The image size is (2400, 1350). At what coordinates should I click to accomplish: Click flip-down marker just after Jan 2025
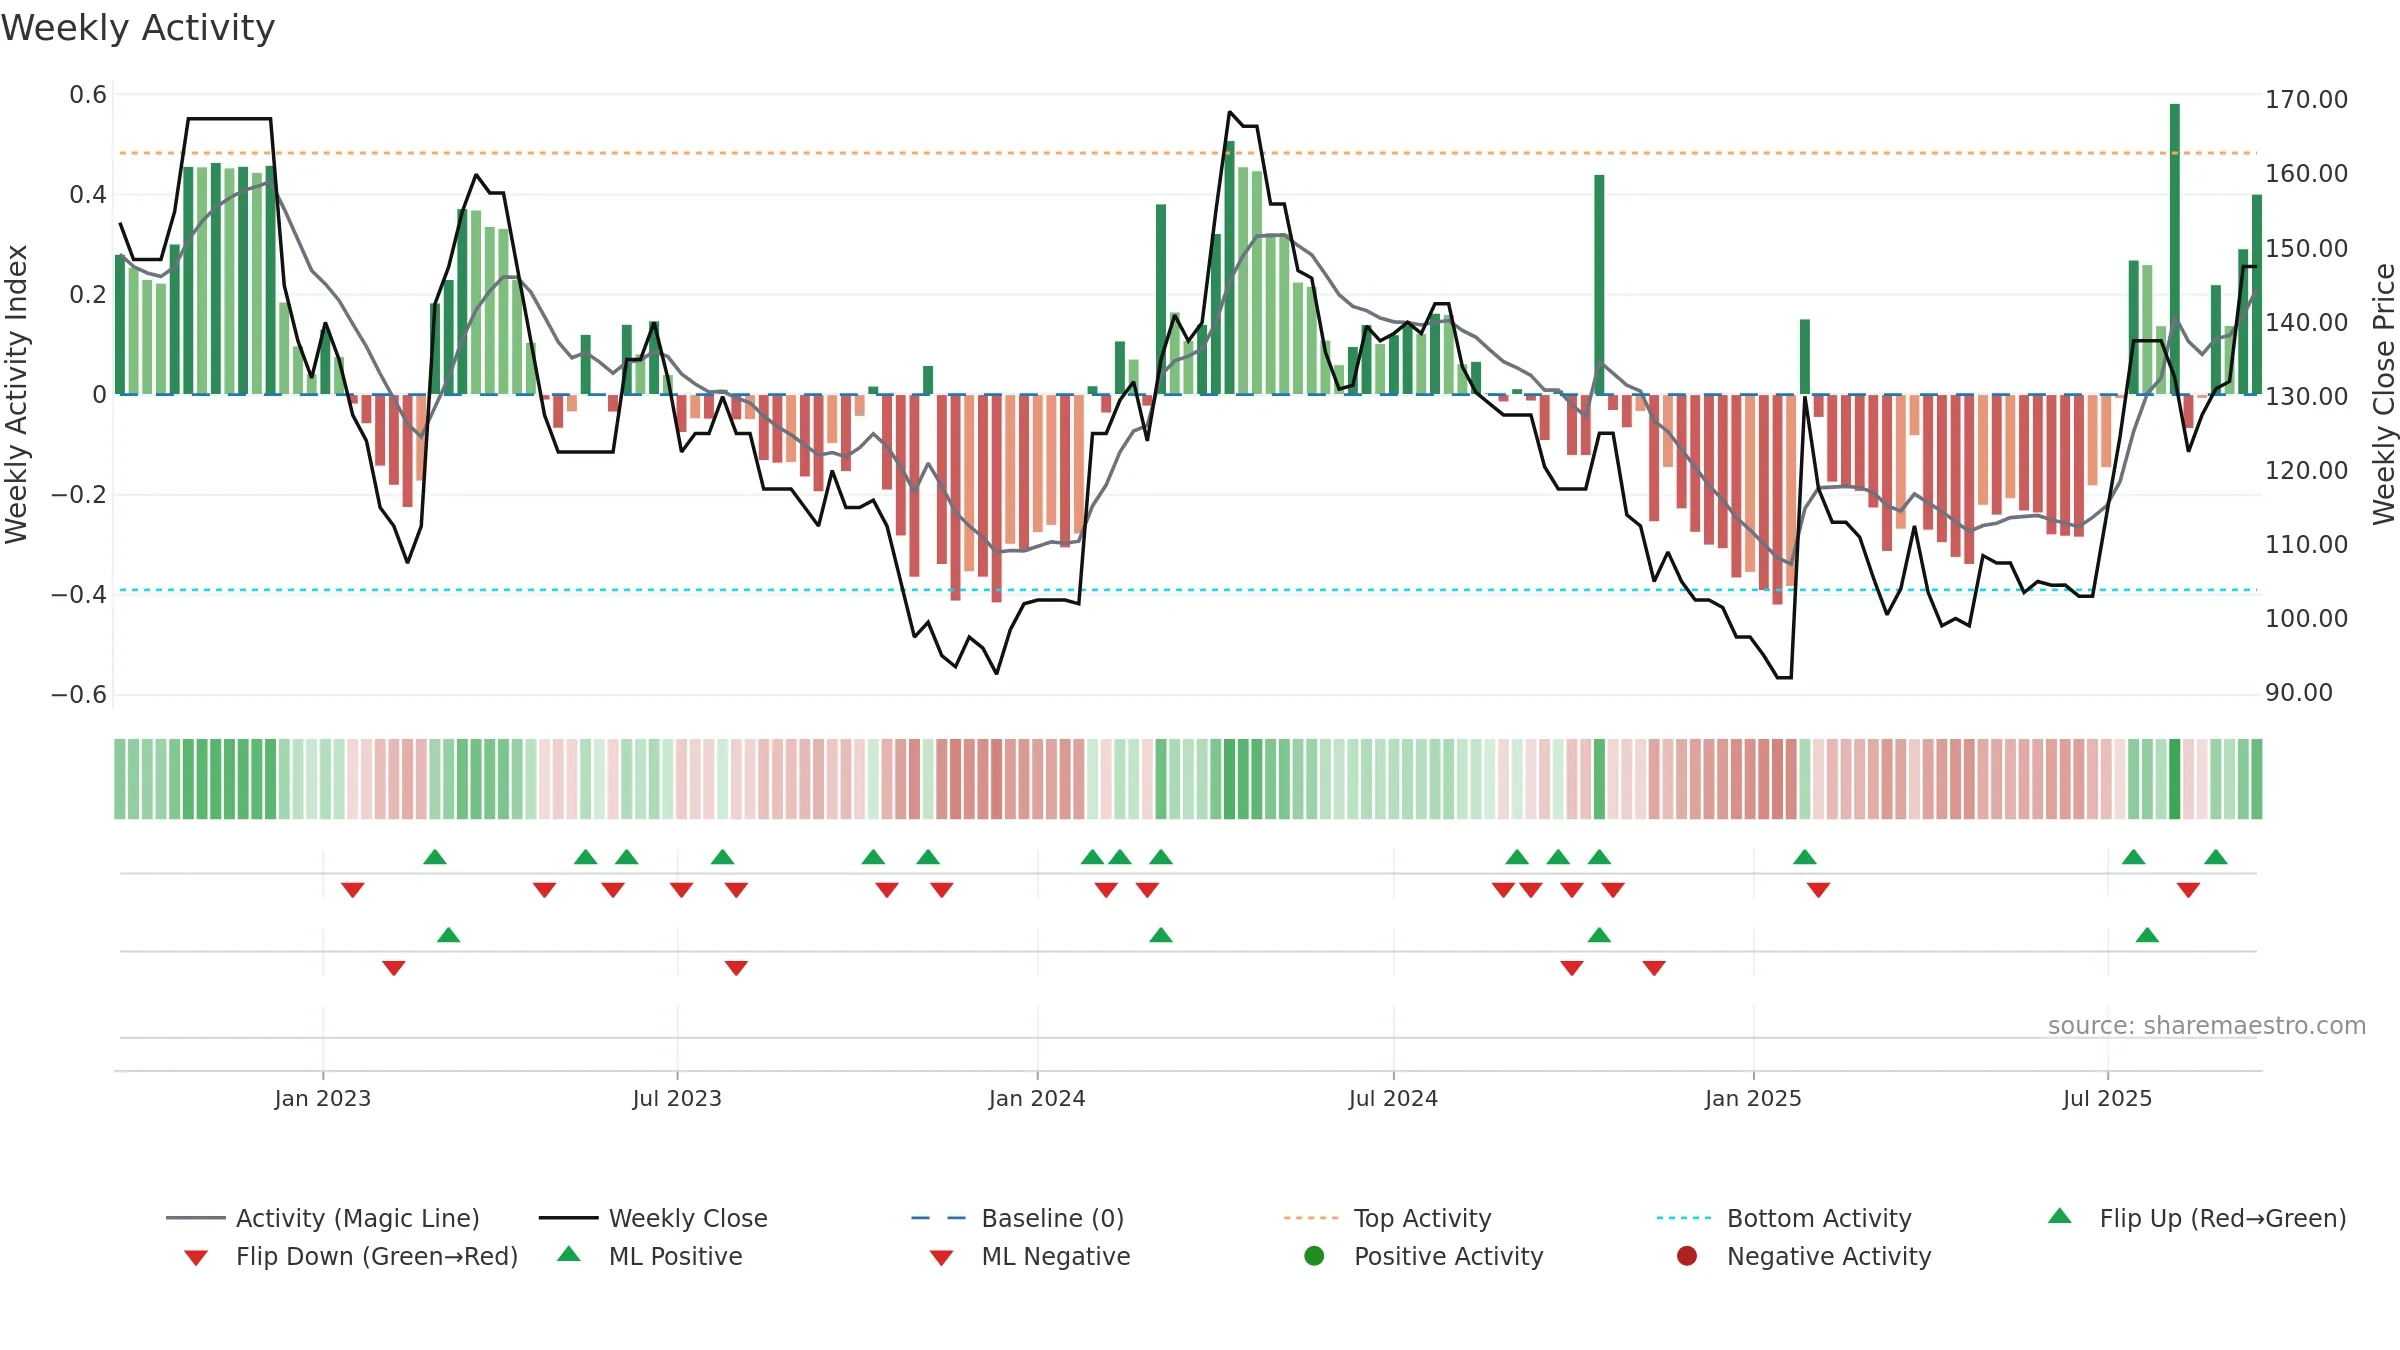click(1819, 890)
